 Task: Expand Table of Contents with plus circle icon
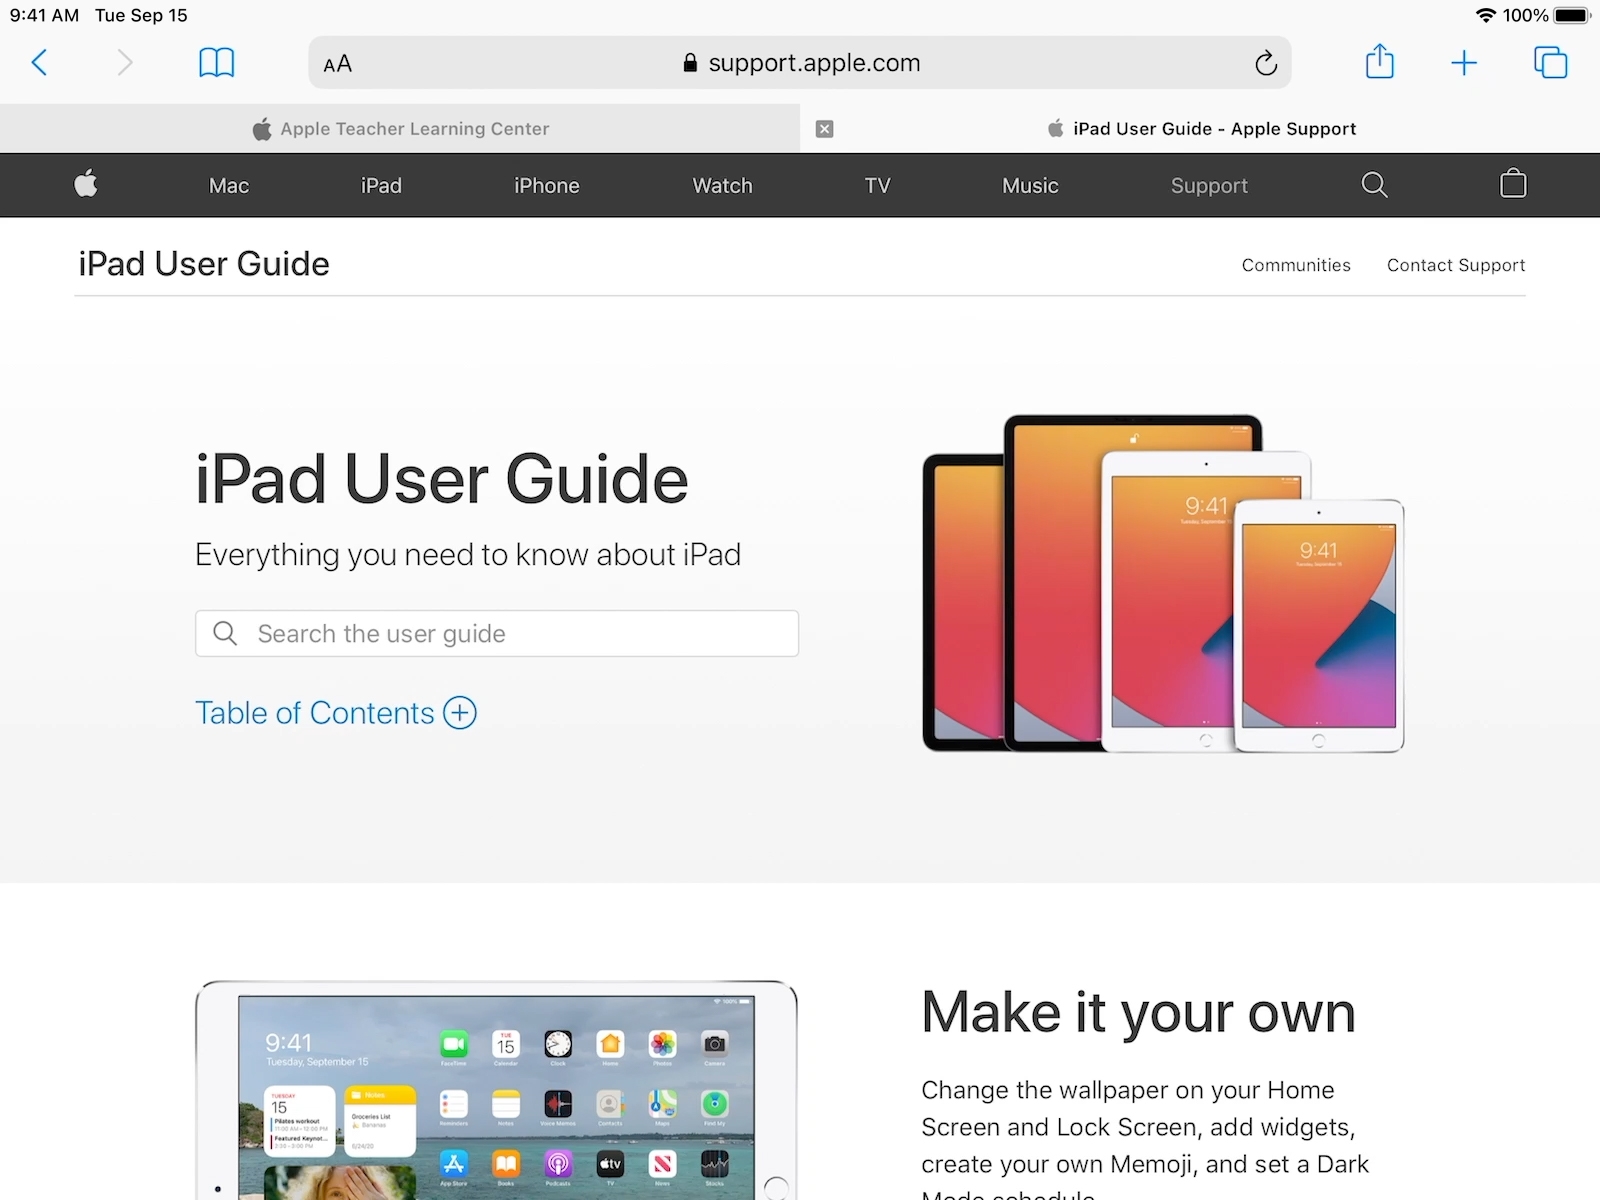point(460,713)
